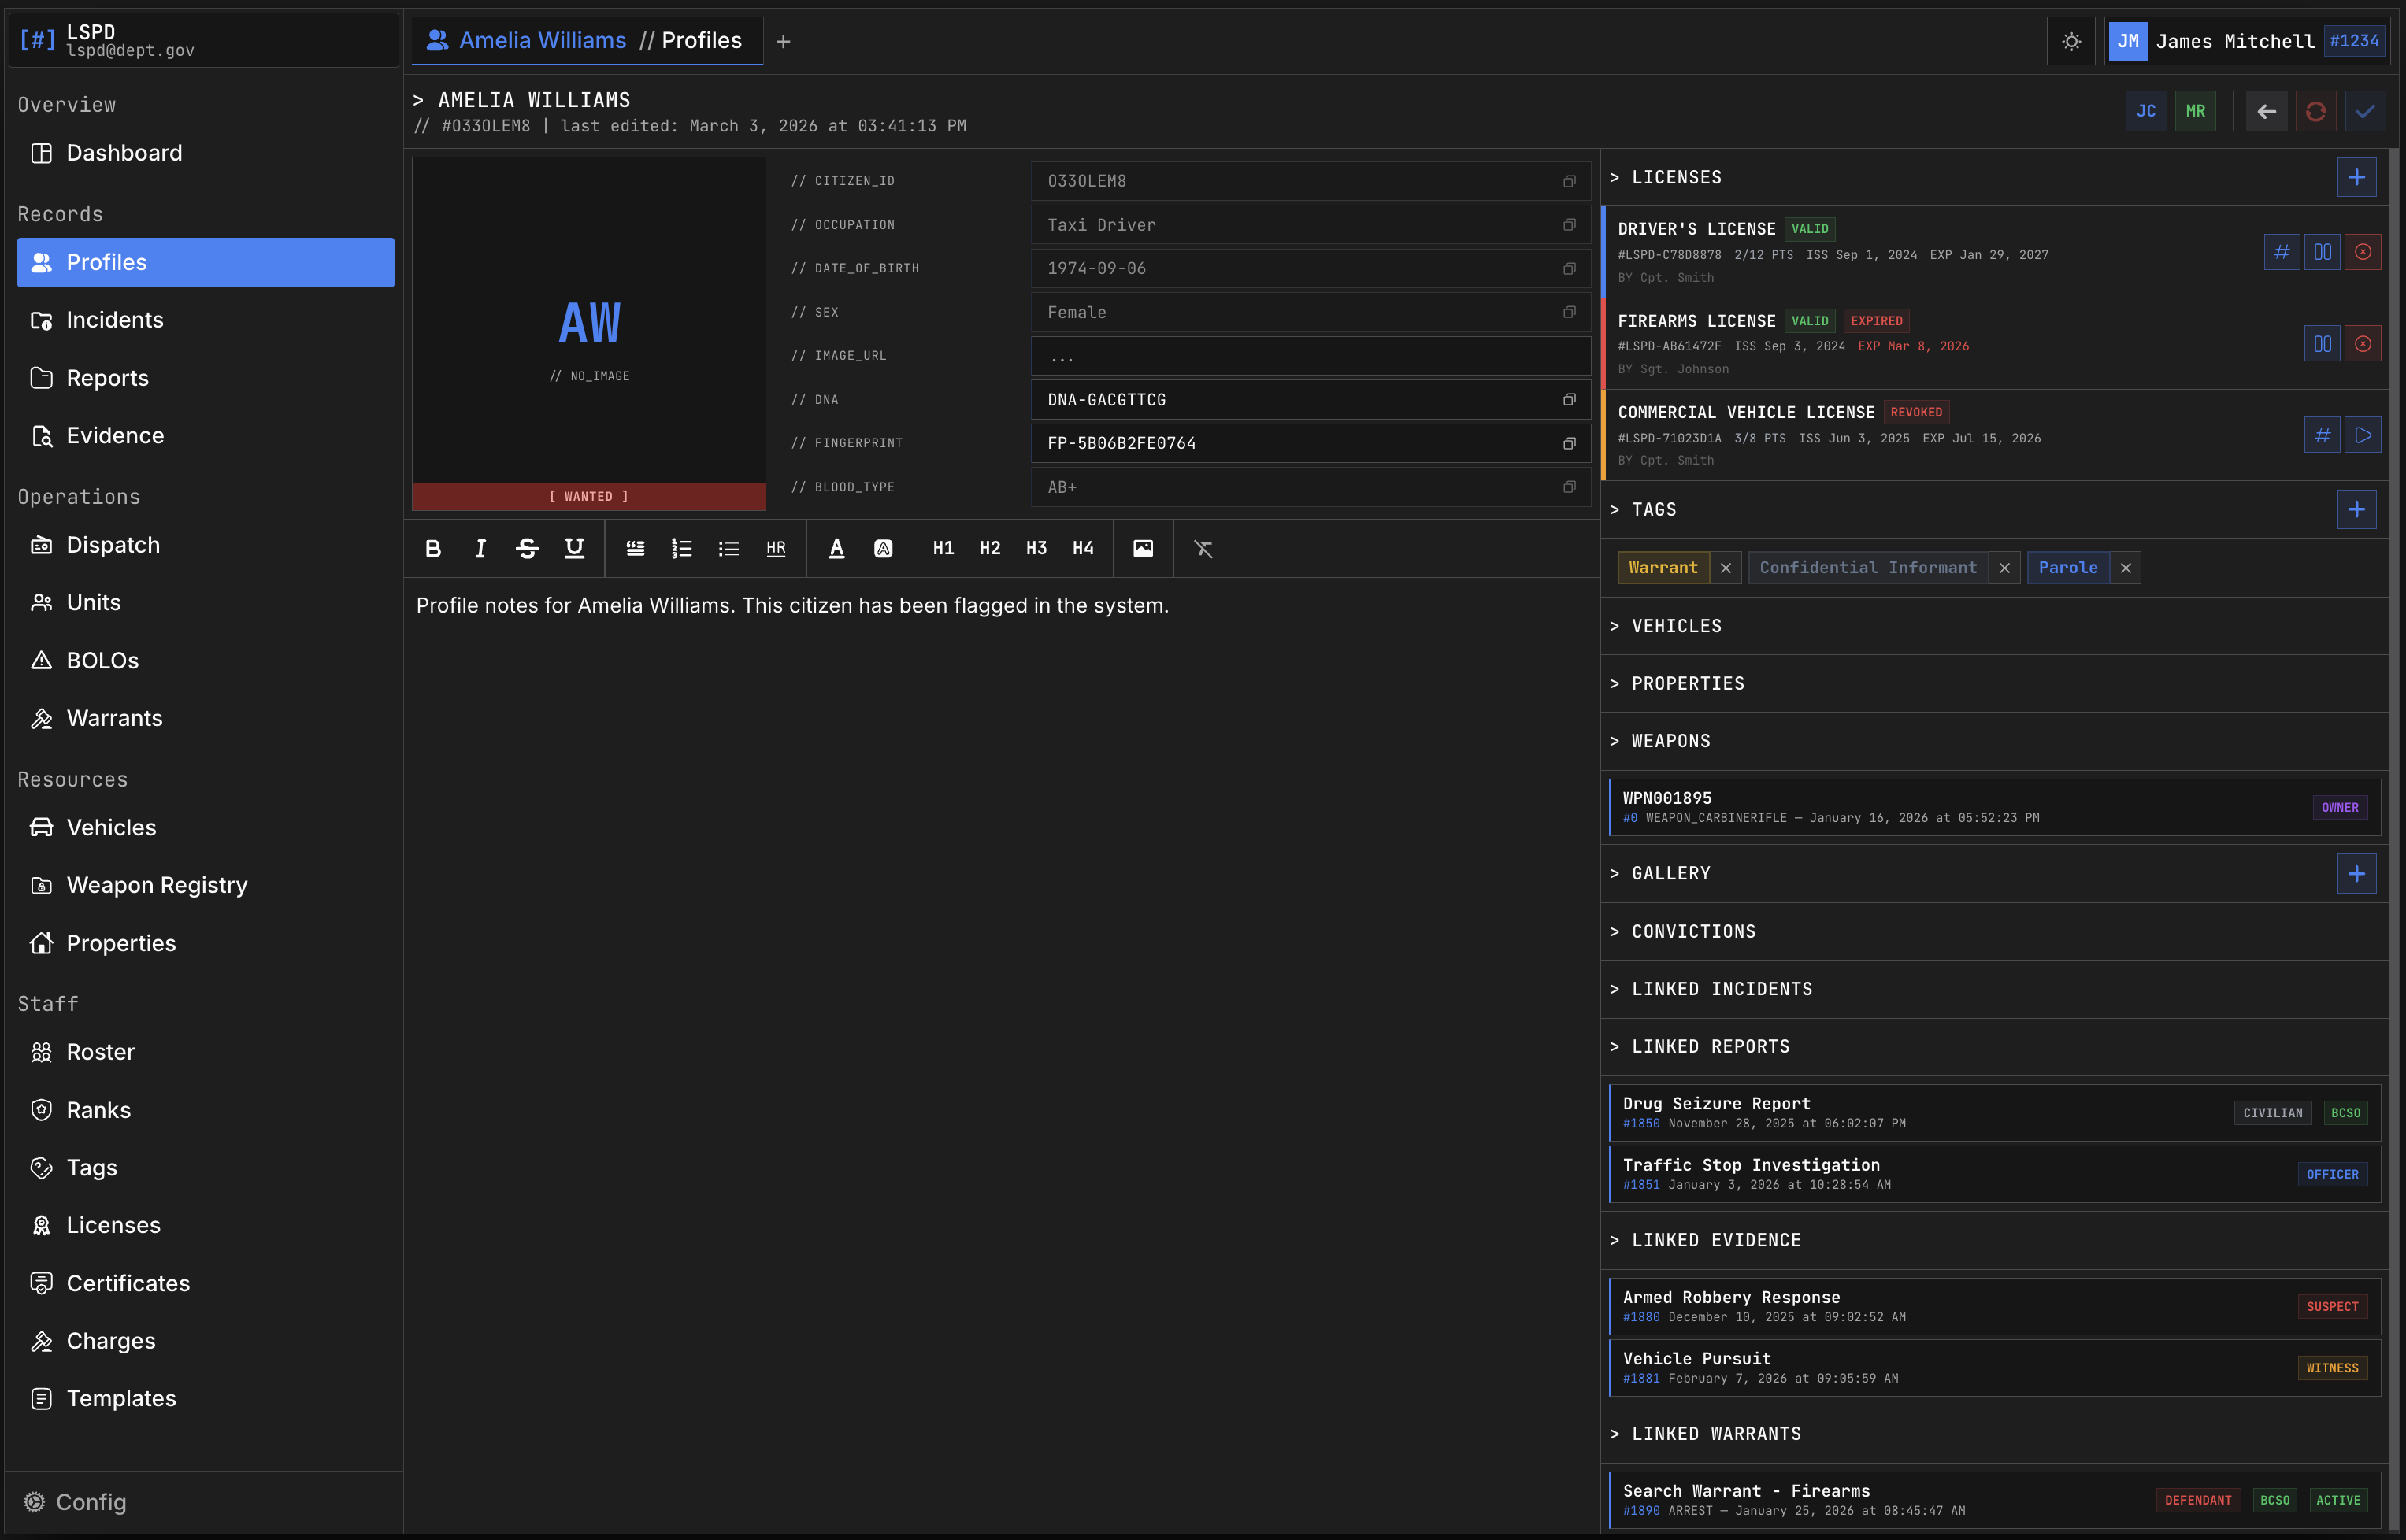This screenshot has width=2406, height=1540.
Task: Click the Bold formatting icon
Action: (x=433, y=548)
